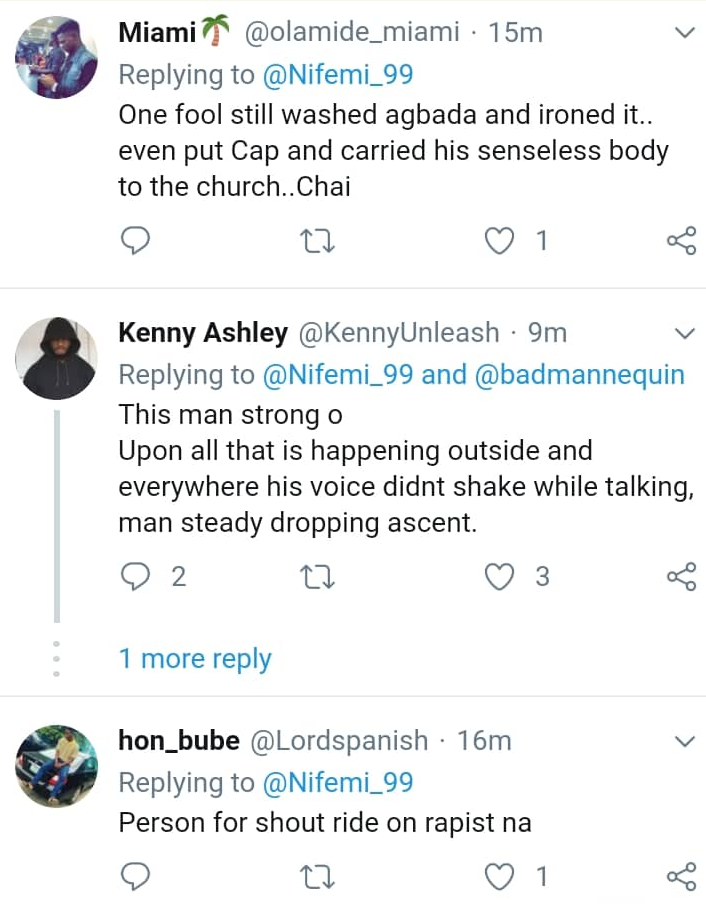The image size is (706, 904).
Task: Retweet hon_bube's tweet
Action: (x=317, y=877)
